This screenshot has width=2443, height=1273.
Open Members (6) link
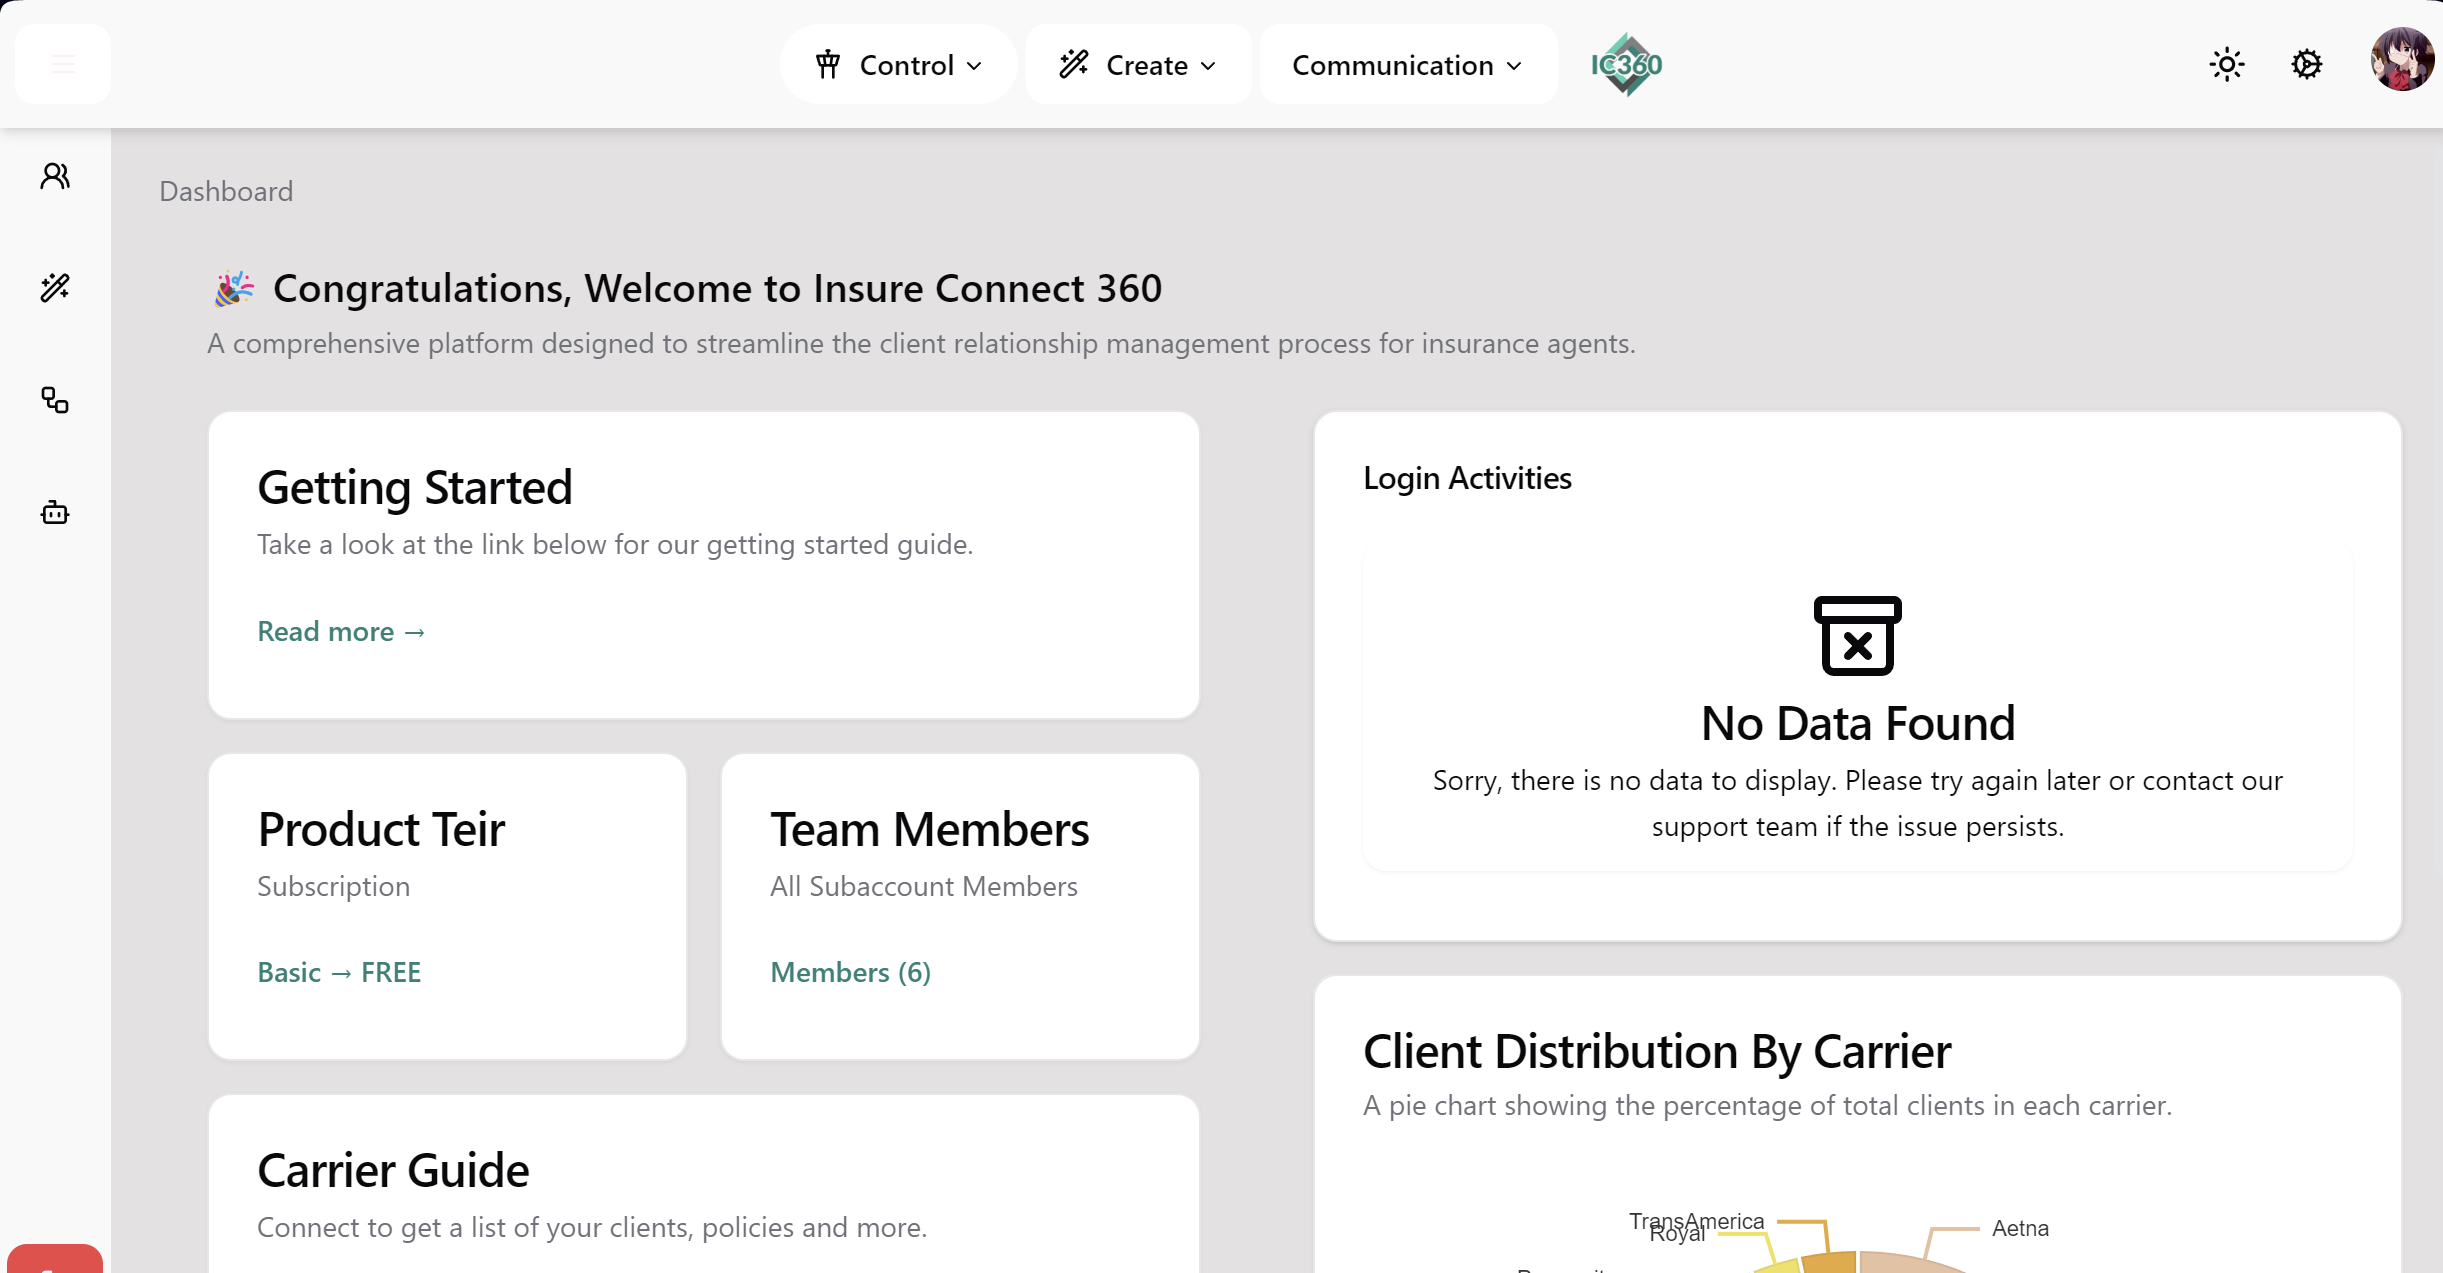(x=850, y=972)
